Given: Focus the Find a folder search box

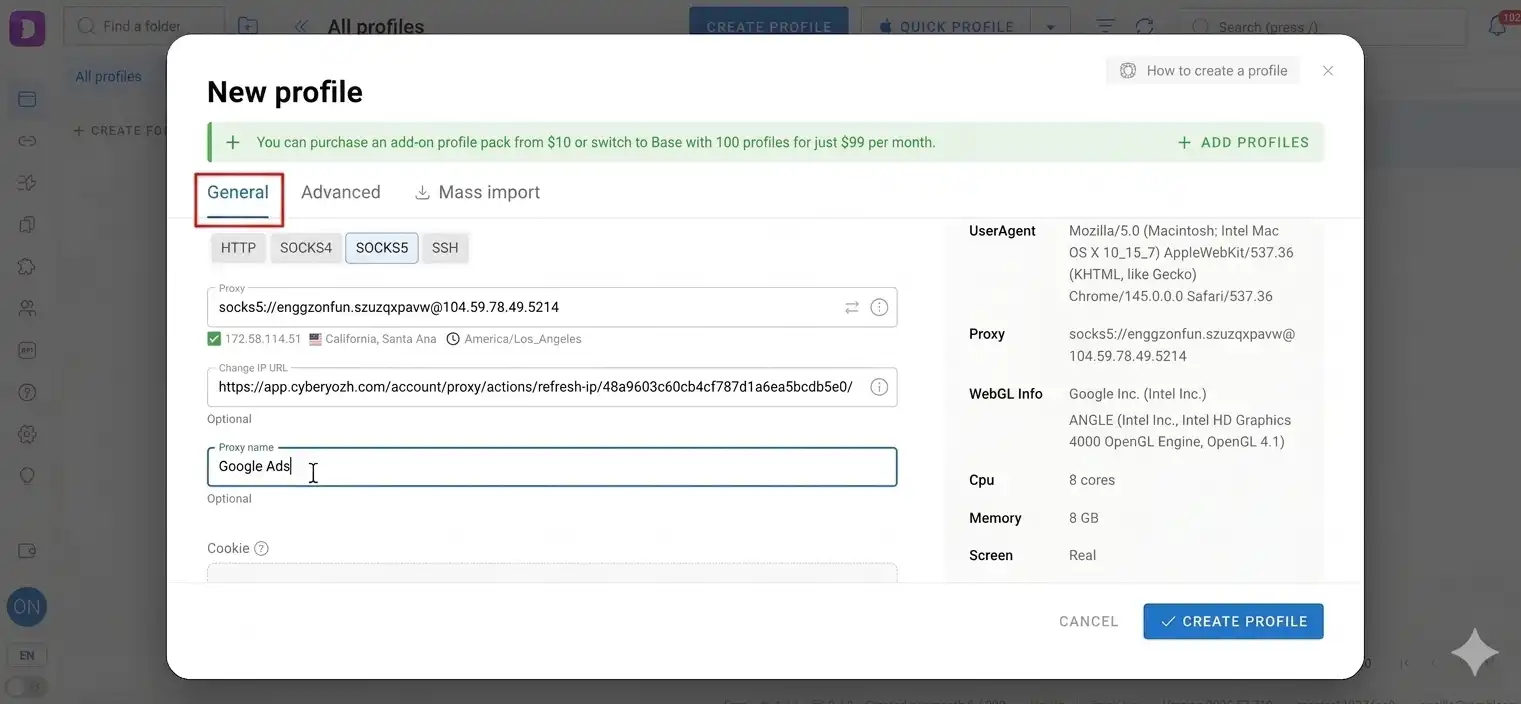Looking at the screenshot, I should pos(145,27).
